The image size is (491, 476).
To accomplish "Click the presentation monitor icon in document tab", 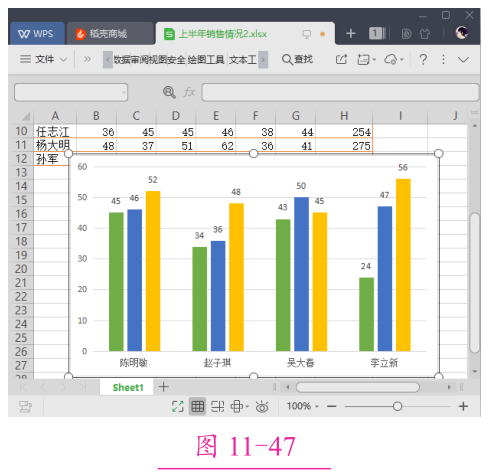I will [x=306, y=34].
